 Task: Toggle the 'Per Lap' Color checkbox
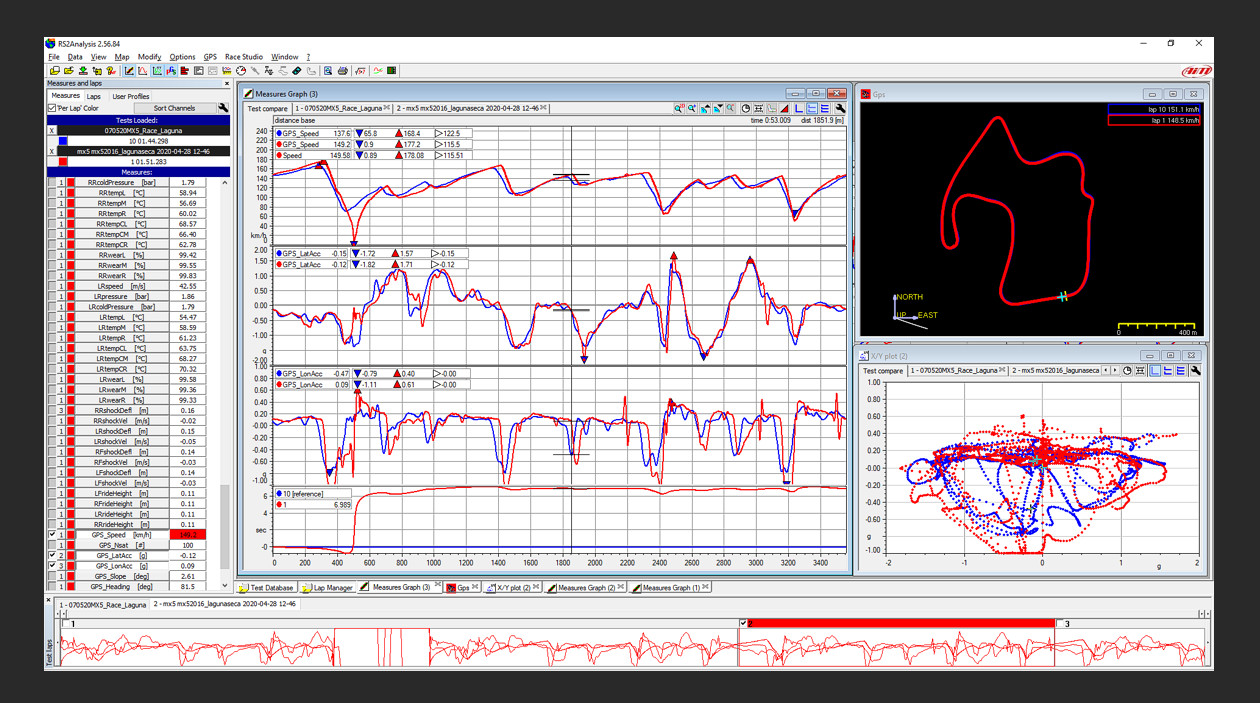[53, 108]
